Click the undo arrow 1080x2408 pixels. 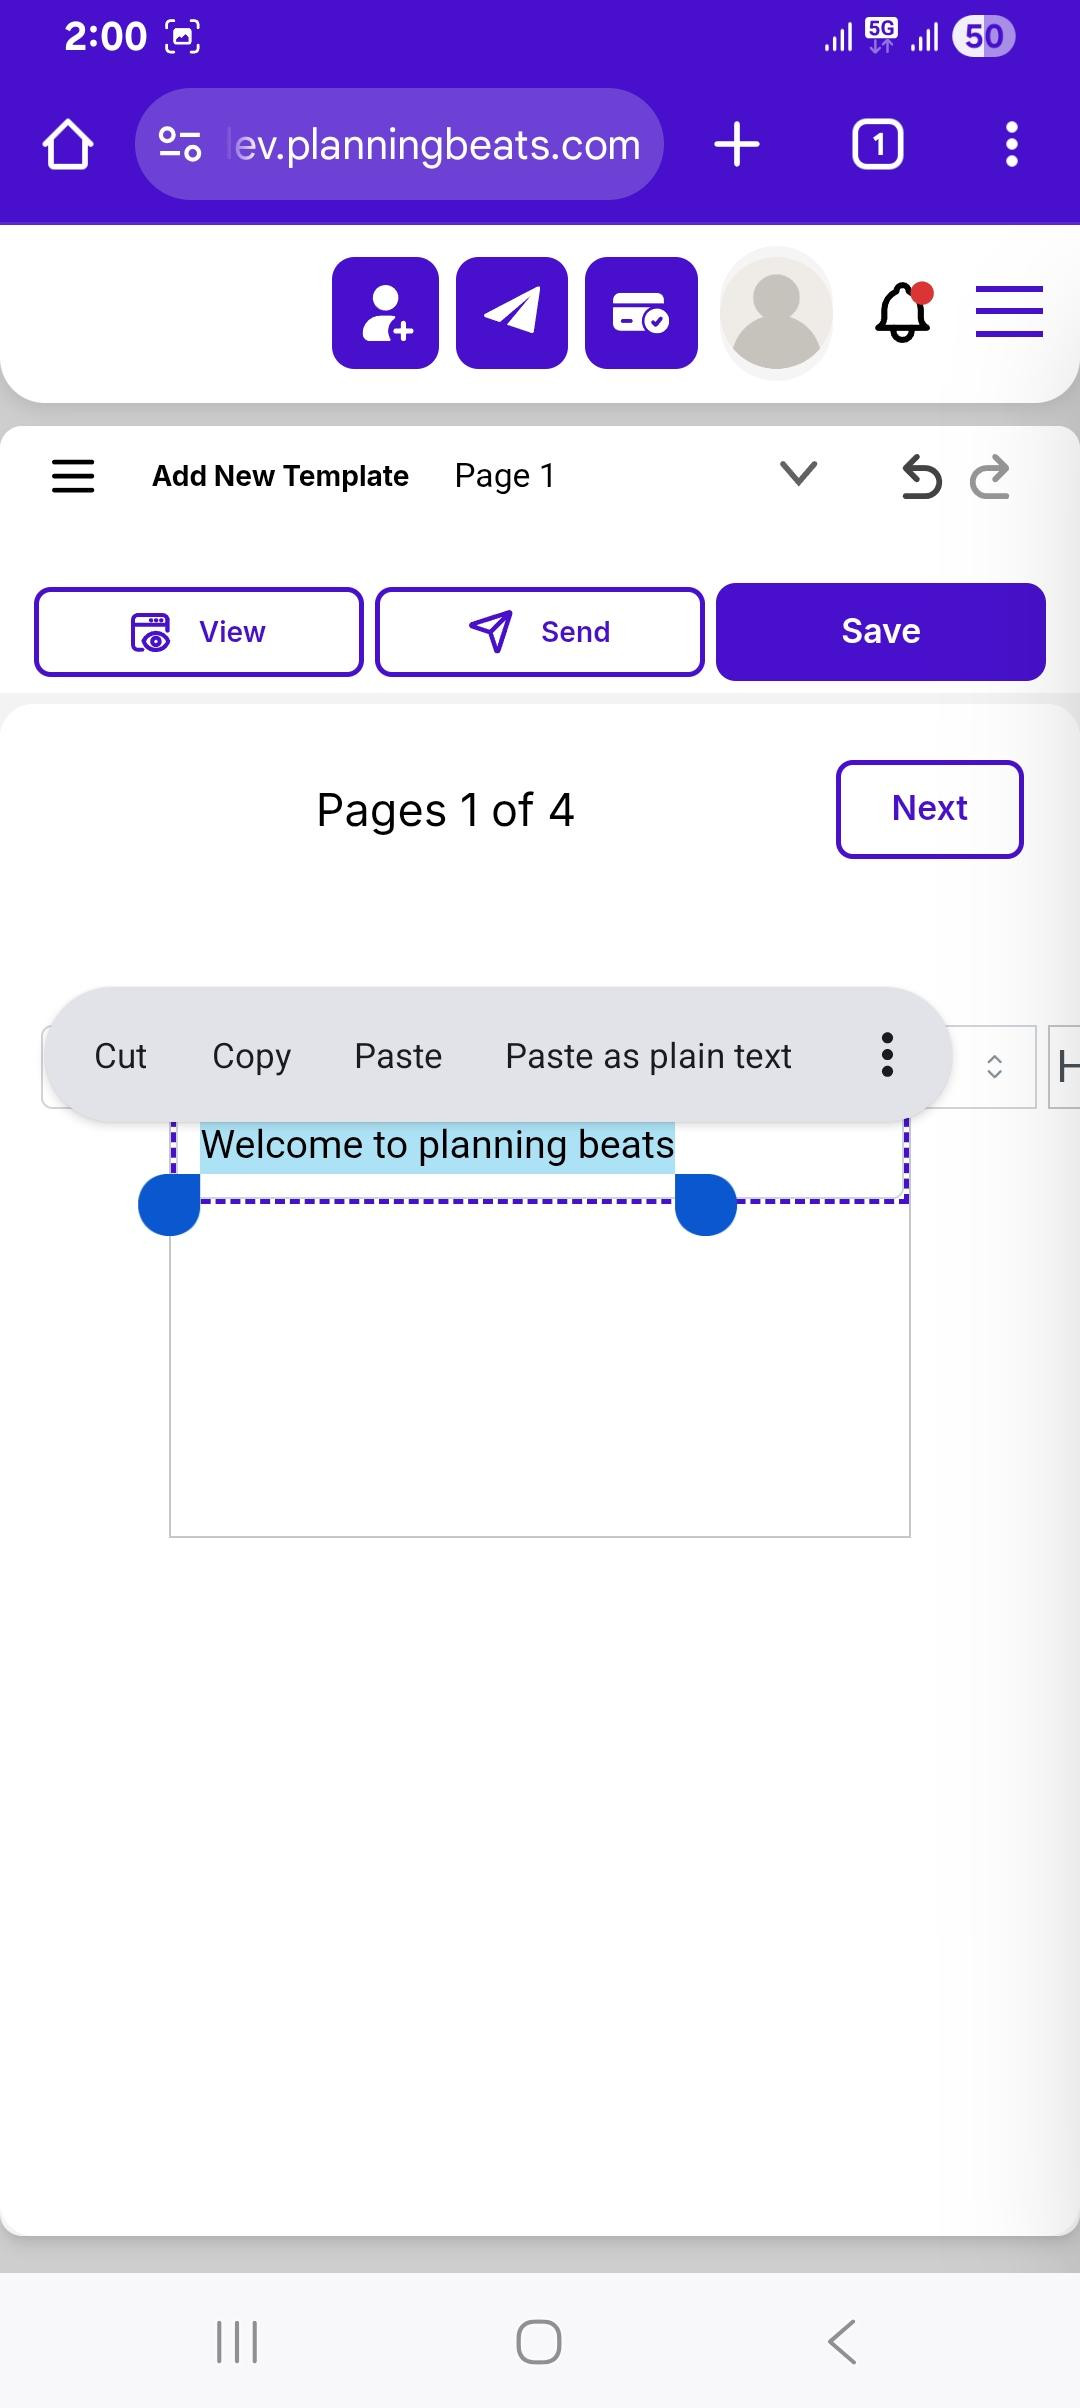point(921,476)
